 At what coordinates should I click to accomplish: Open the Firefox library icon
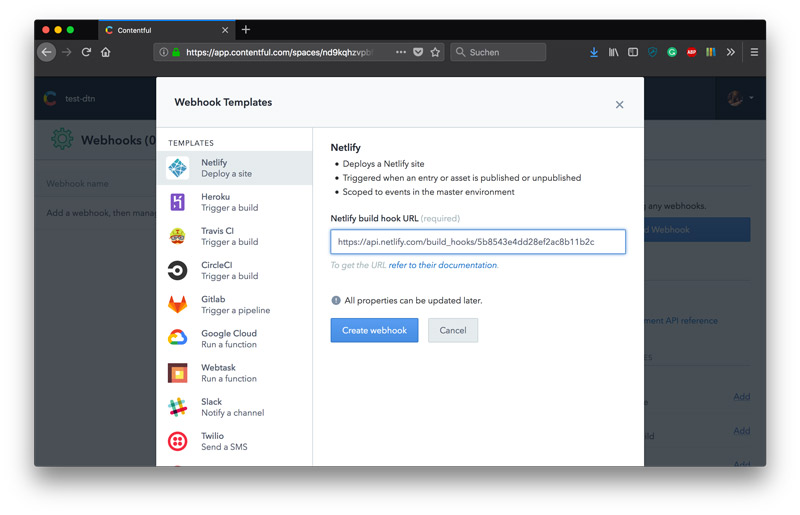tap(613, 52)
